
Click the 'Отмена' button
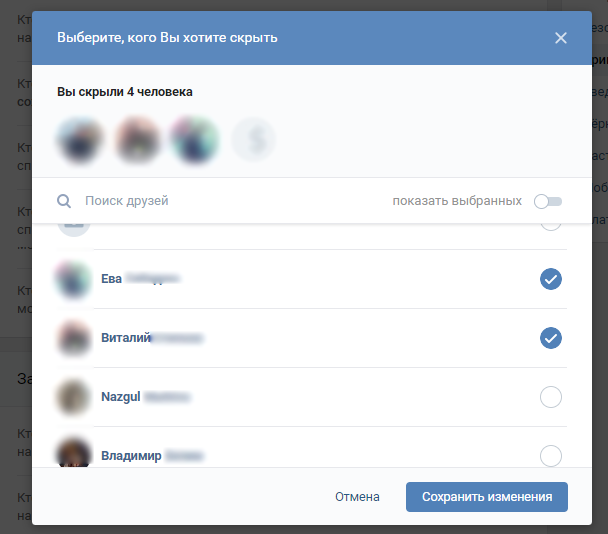(x=357, y=497)
